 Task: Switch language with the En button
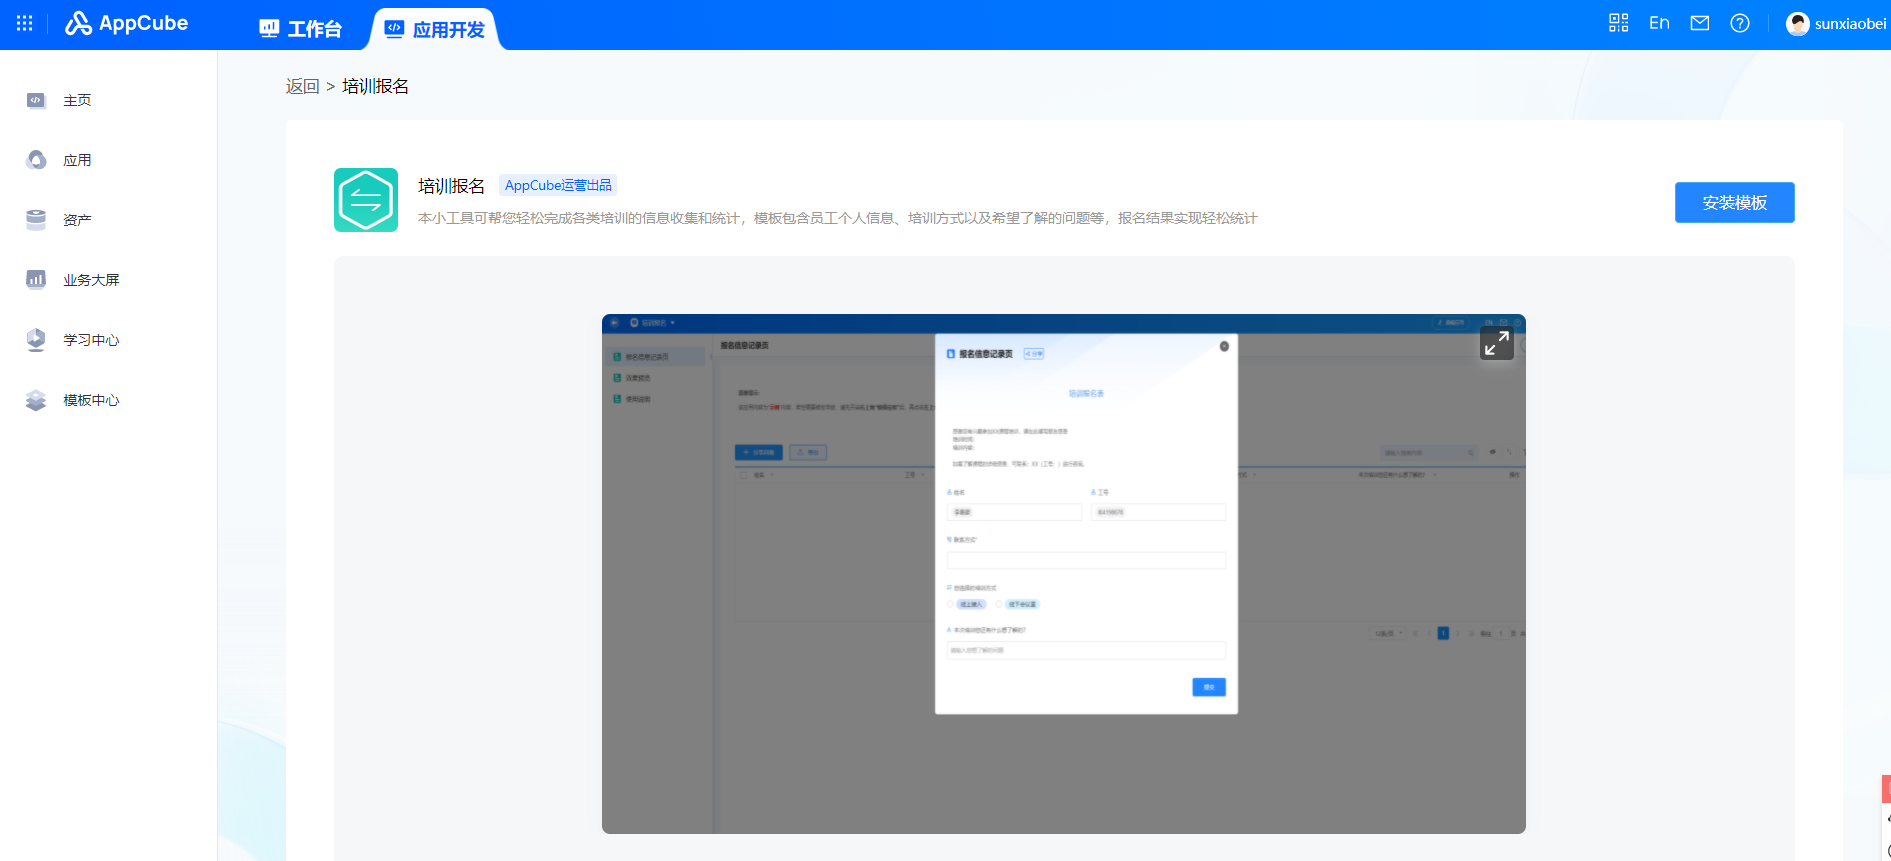point(1660,23)
